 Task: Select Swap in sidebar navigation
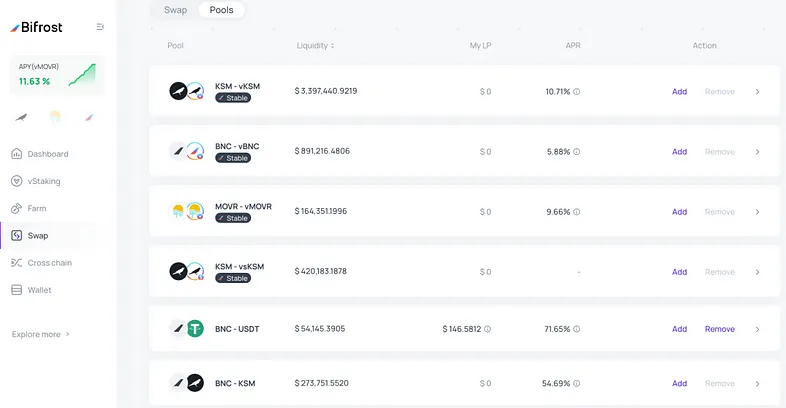pyautogui.click(x=38, y=236)
